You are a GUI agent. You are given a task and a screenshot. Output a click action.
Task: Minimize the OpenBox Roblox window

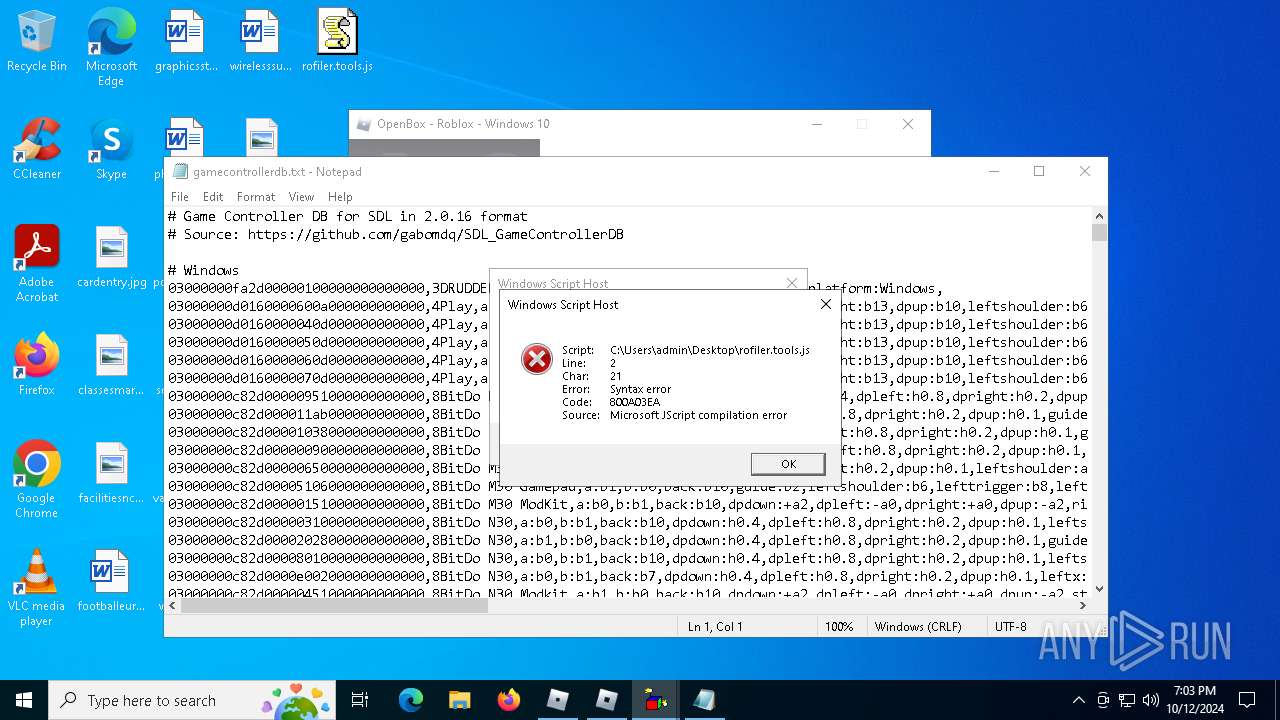tap(817, 124)
